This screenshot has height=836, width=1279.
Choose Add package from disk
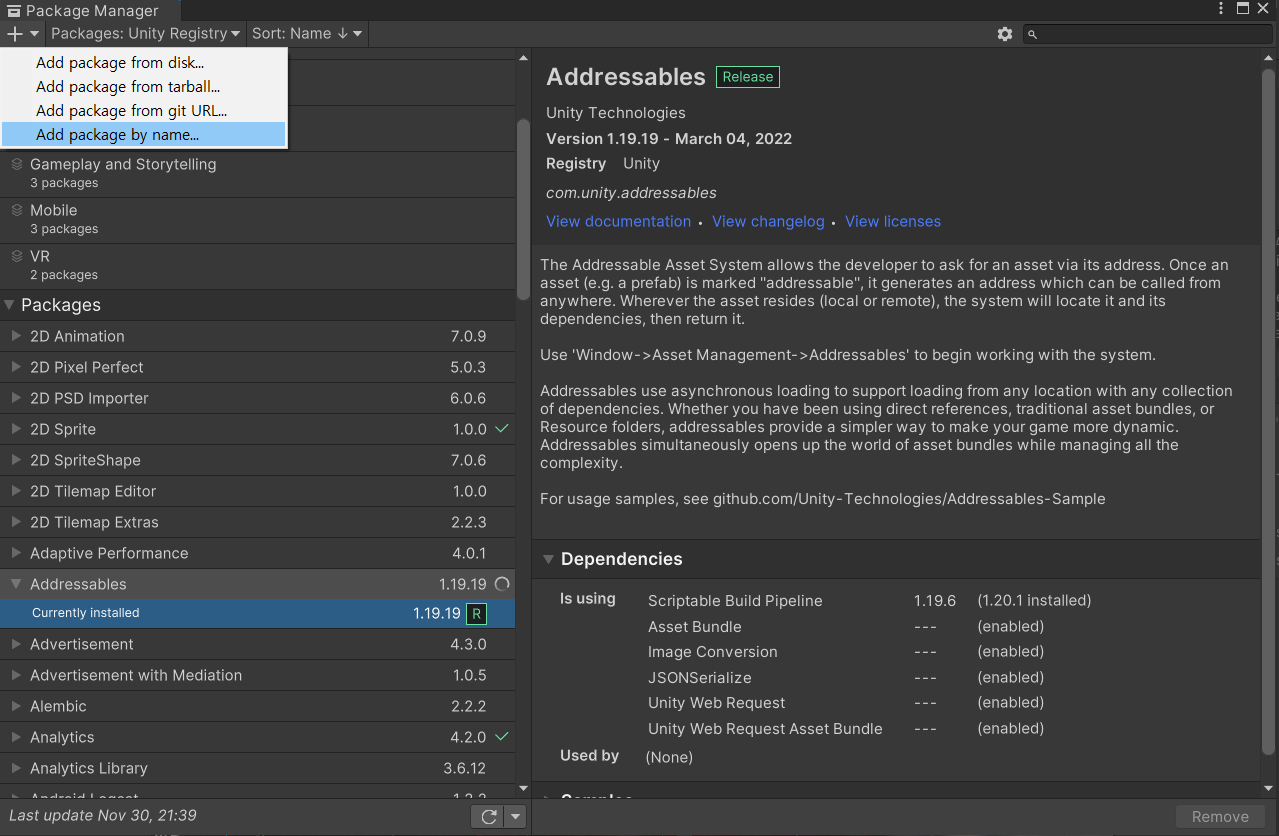(x=144, y=63)
